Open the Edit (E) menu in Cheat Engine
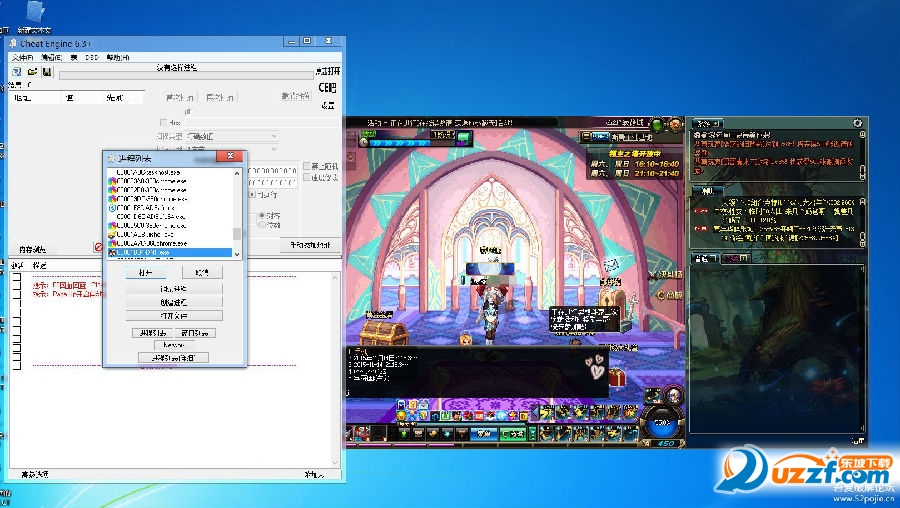The width and height of the screenshot is (900, 508). click(52, 57)
